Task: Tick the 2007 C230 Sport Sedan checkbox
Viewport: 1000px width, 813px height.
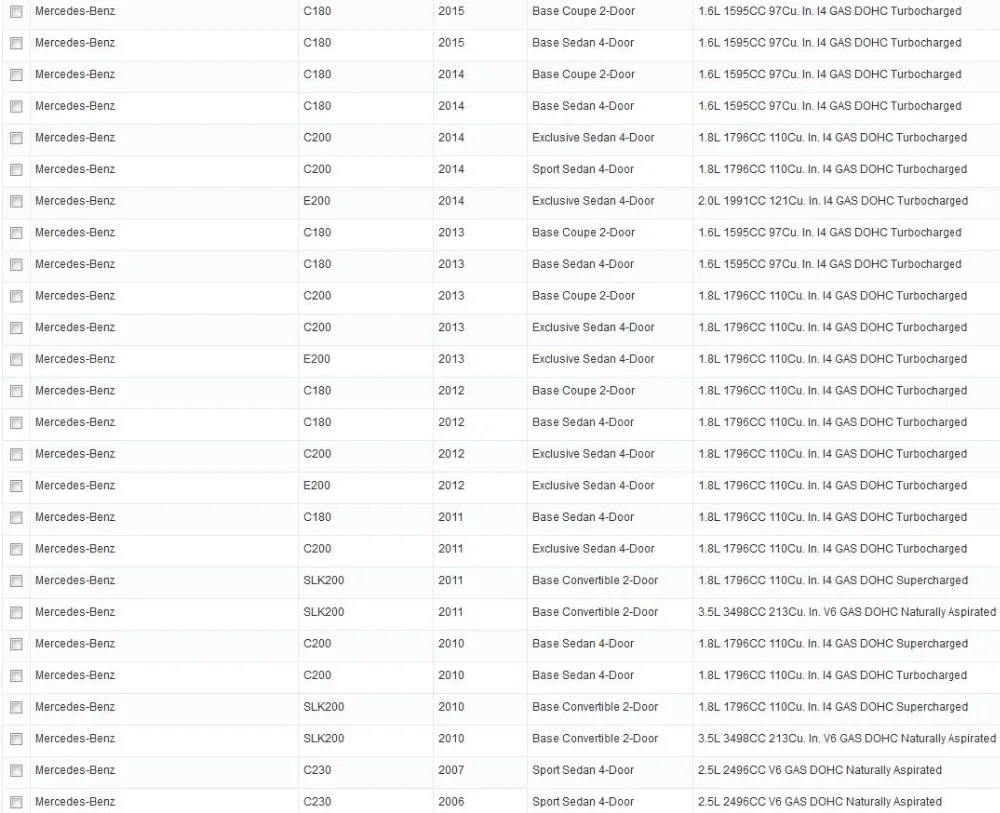Action: [x=17, y=771]
